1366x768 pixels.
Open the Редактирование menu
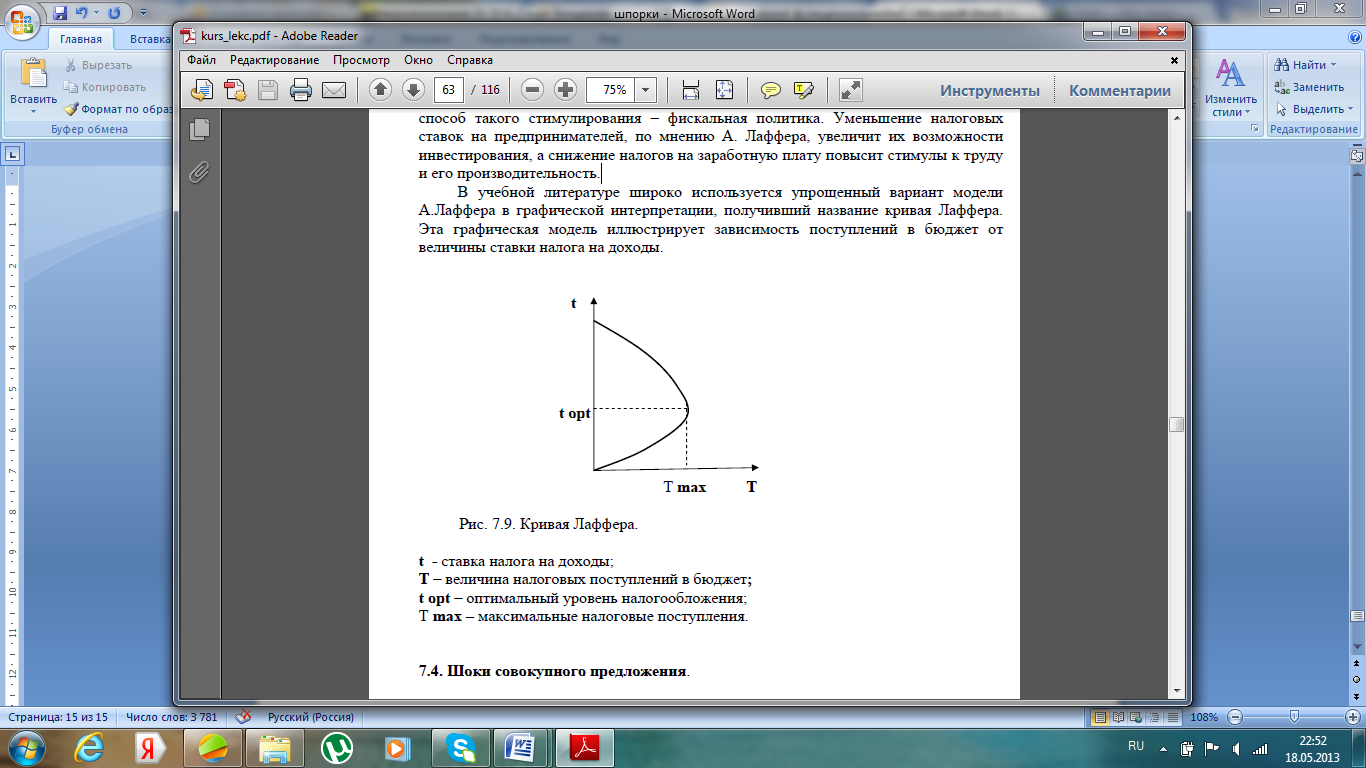(x=275, y=60)
